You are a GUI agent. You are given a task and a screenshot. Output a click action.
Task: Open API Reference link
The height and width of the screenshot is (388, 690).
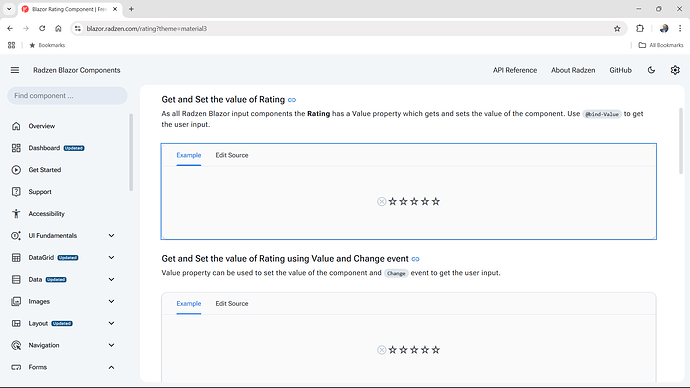(515, 70)
